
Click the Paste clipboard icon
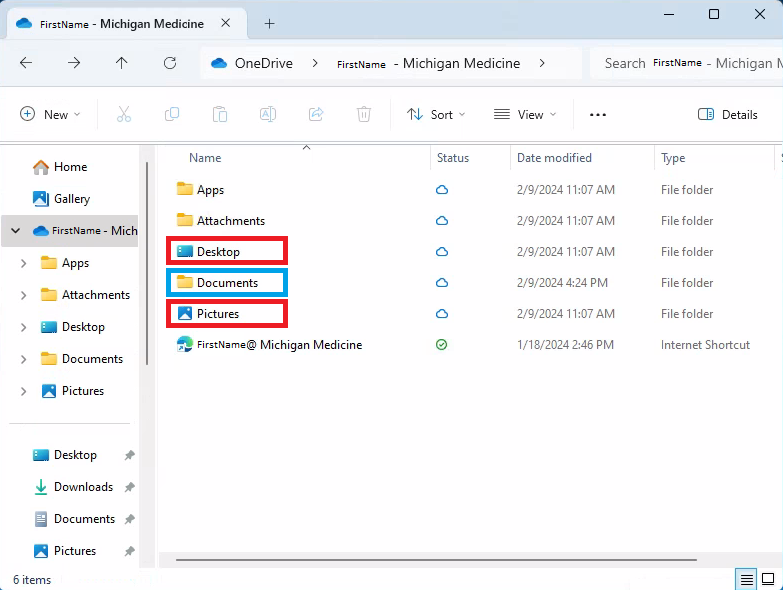220,115
